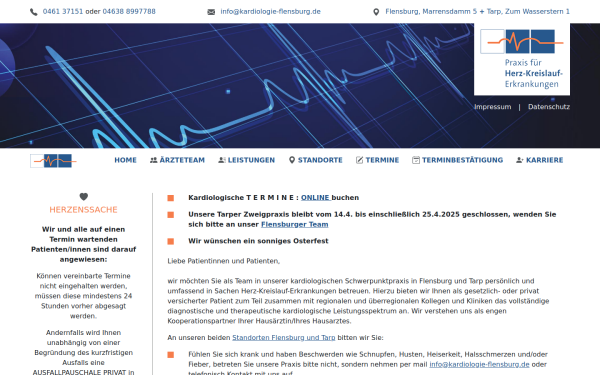600x375 pixels.
Task: Open the KARRIERE menu item
Action: (x=545, y=160)
